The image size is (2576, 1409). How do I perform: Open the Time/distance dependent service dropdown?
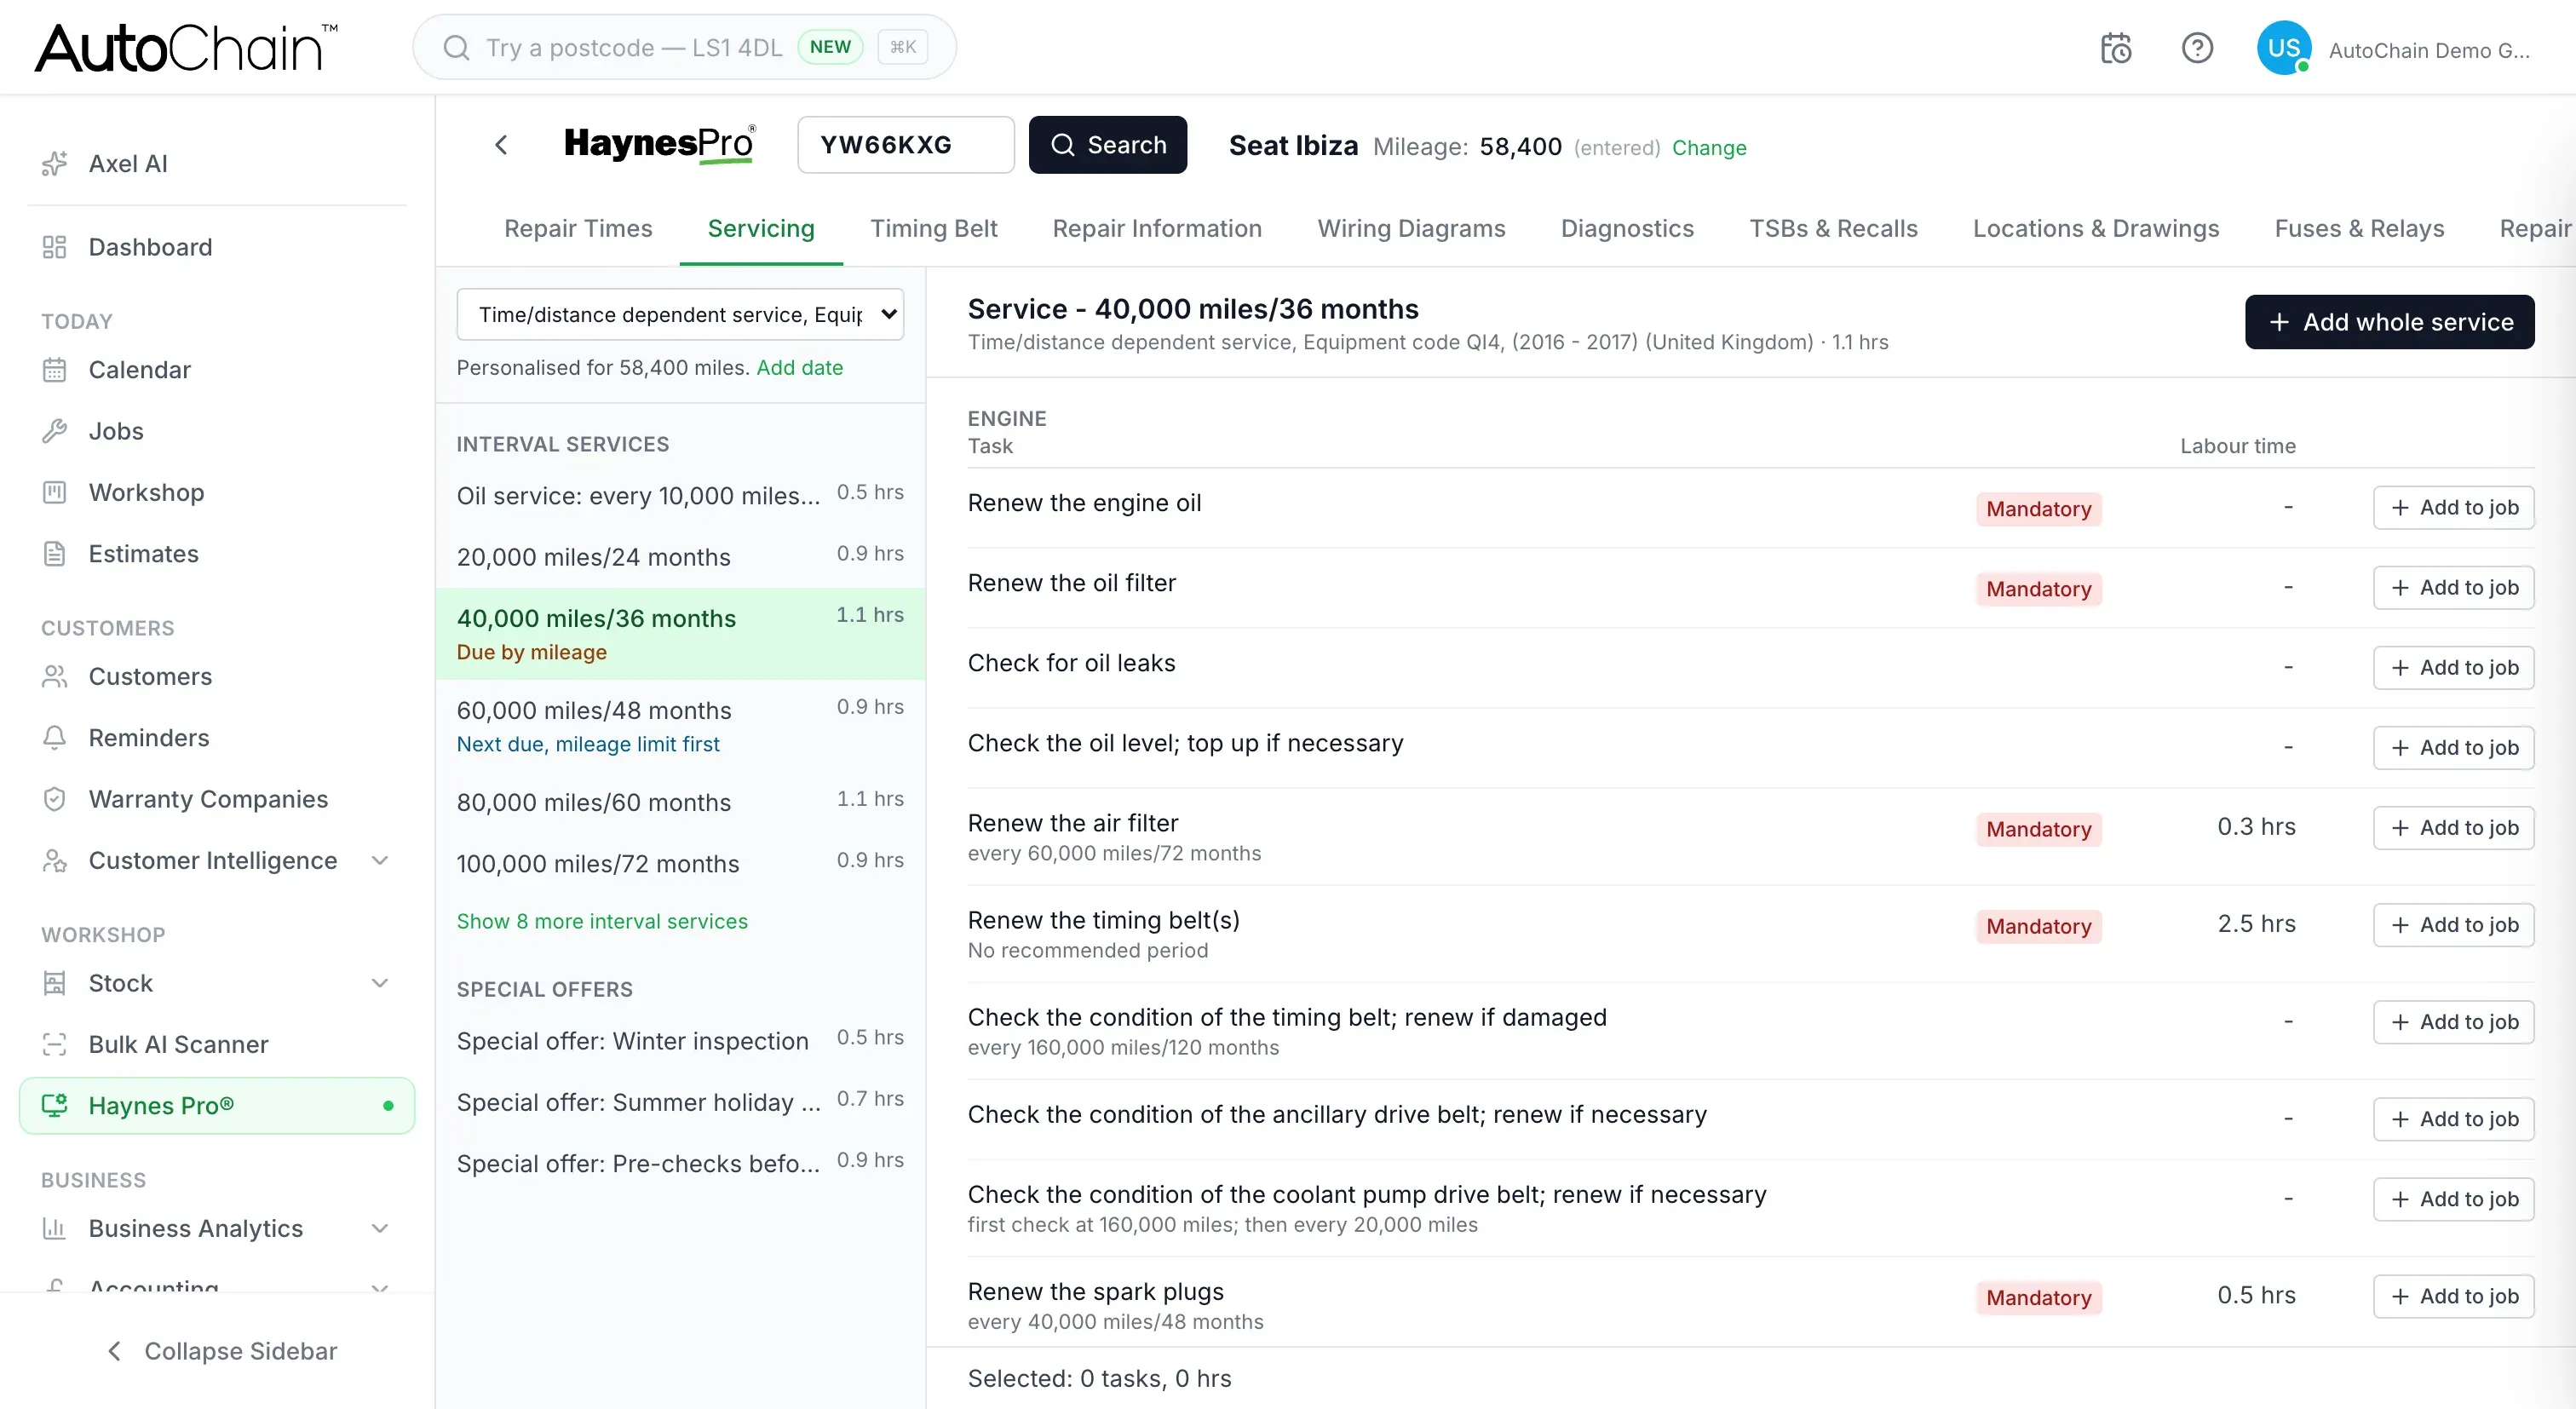pyautogui.click(x=680, y=314)
